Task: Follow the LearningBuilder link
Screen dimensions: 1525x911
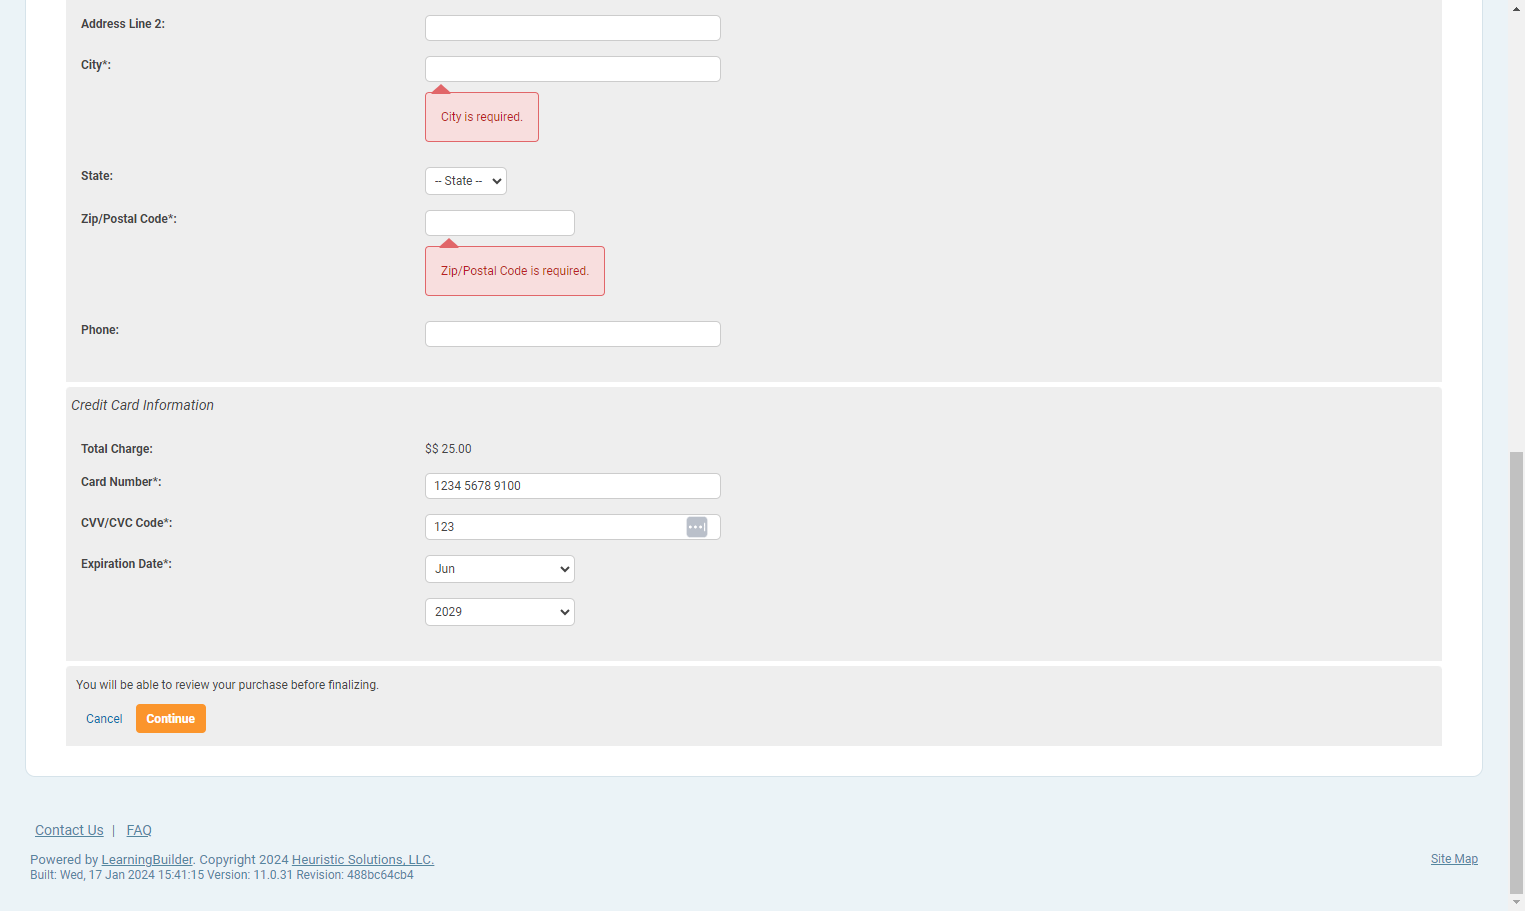Action: (x=147, y=860)
